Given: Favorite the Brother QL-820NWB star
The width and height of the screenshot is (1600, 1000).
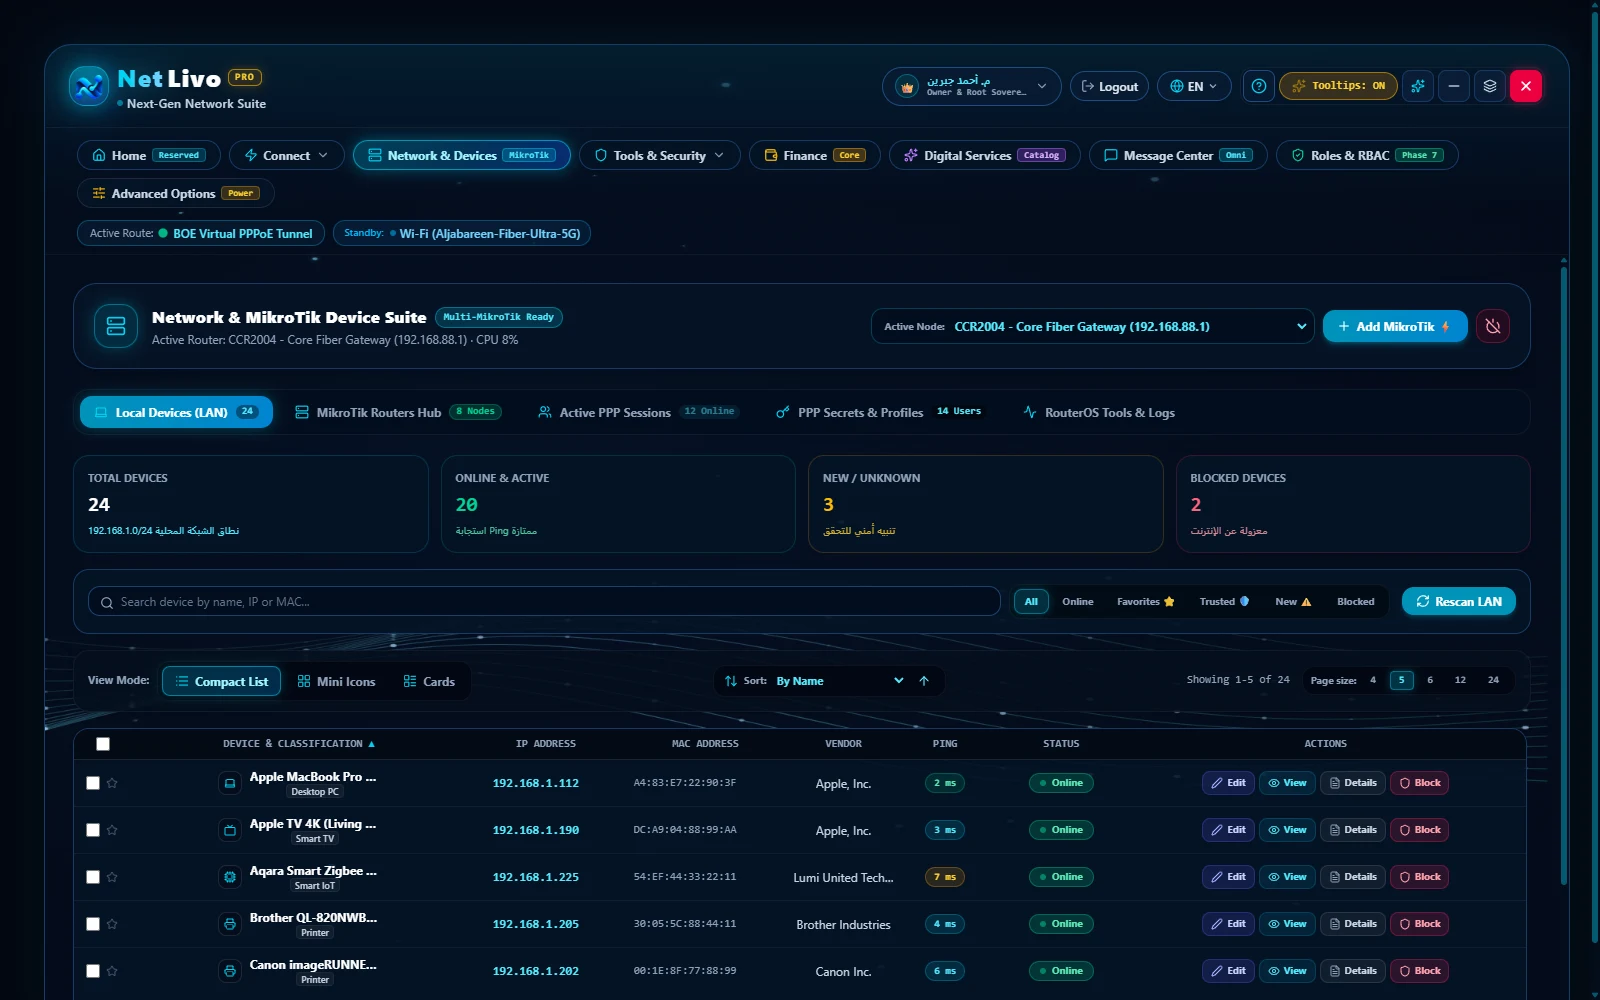Looking at the screenshot, I should [x=112, y=924].
